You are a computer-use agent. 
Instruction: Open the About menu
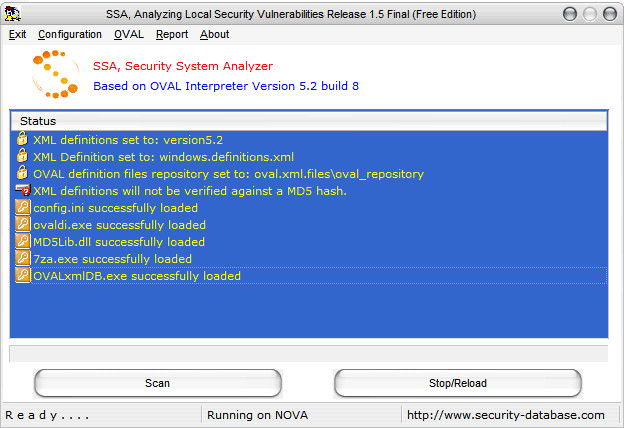[x=214, y=34]
